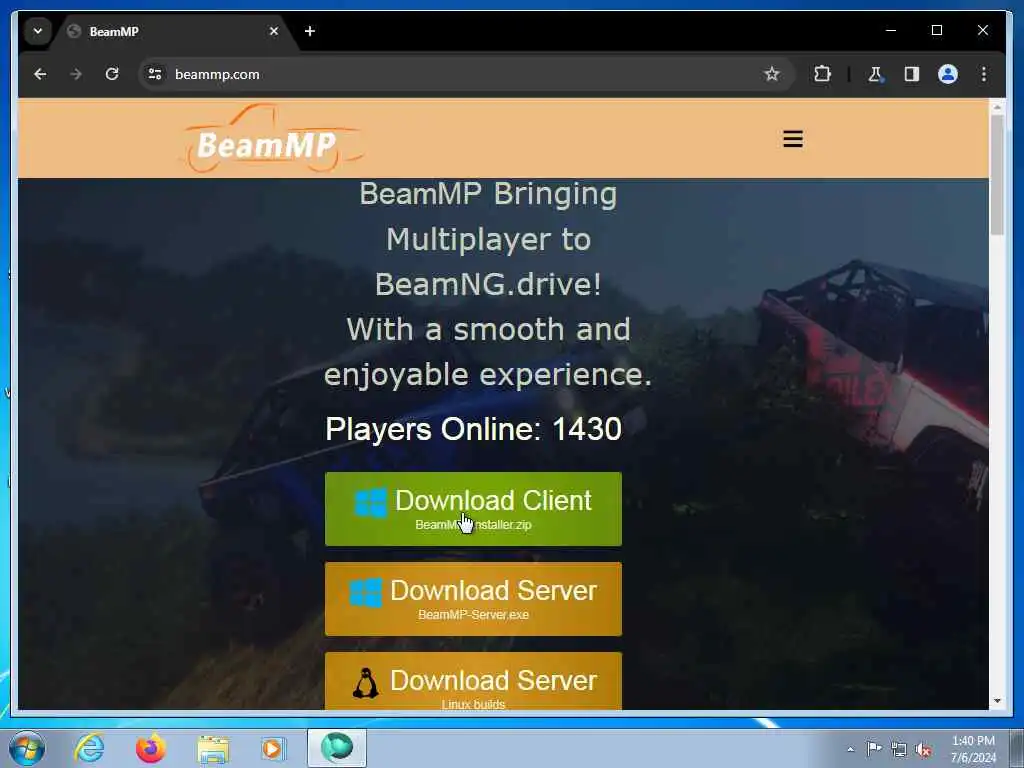Maximize the browser window
Image resolution: width=1024 pixels, height=768 pixels.
point(936,30)
